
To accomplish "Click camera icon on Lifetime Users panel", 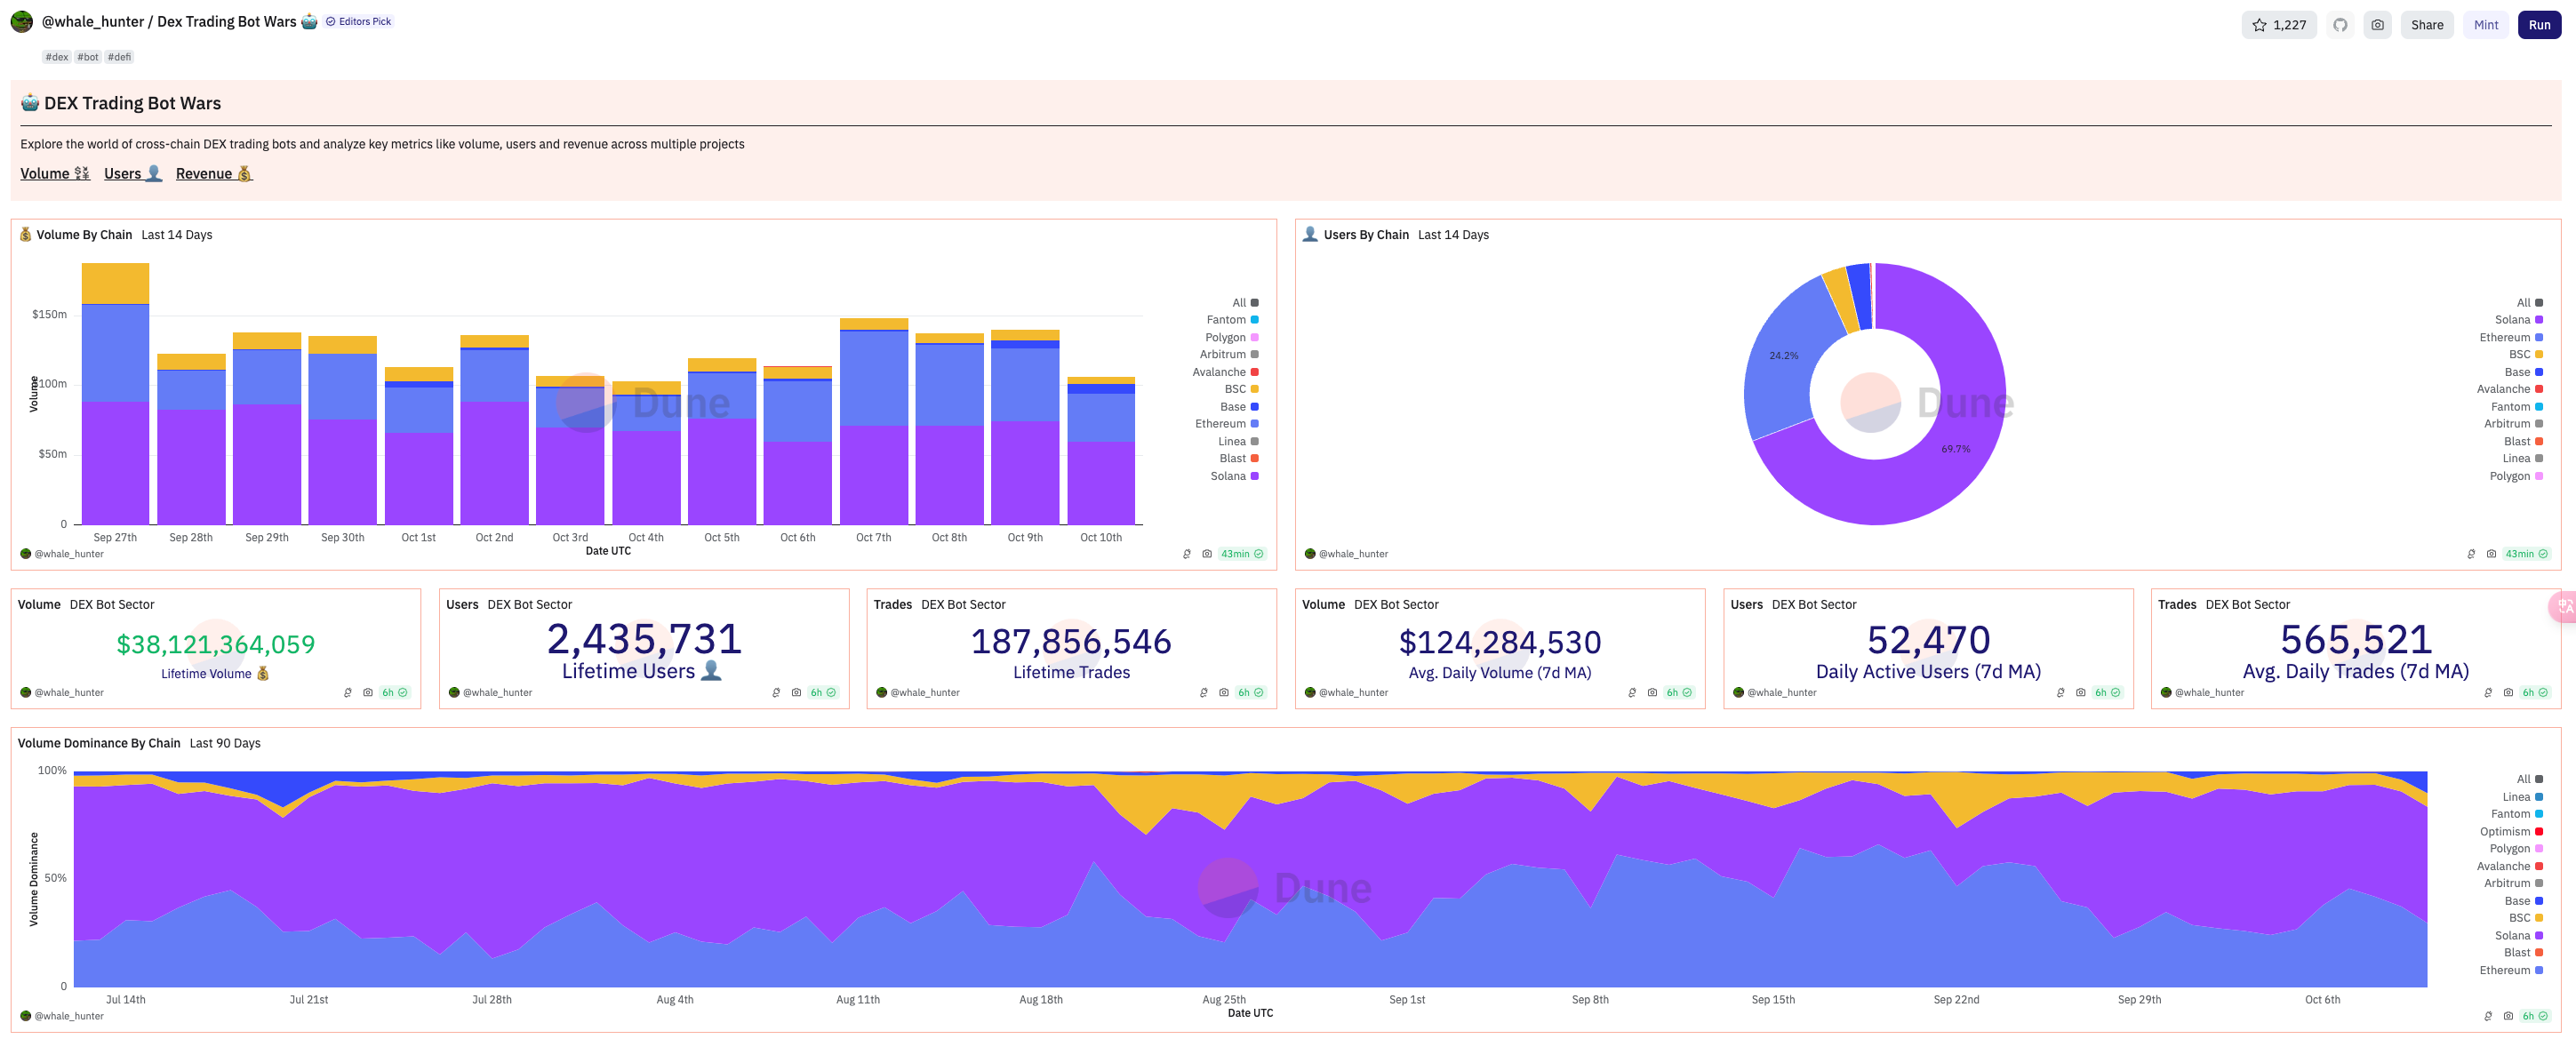I will (796, 692).
